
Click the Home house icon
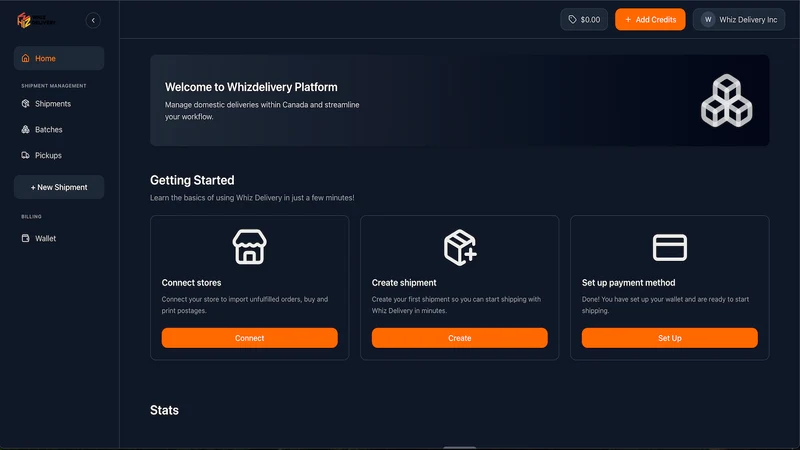(26, 58)
